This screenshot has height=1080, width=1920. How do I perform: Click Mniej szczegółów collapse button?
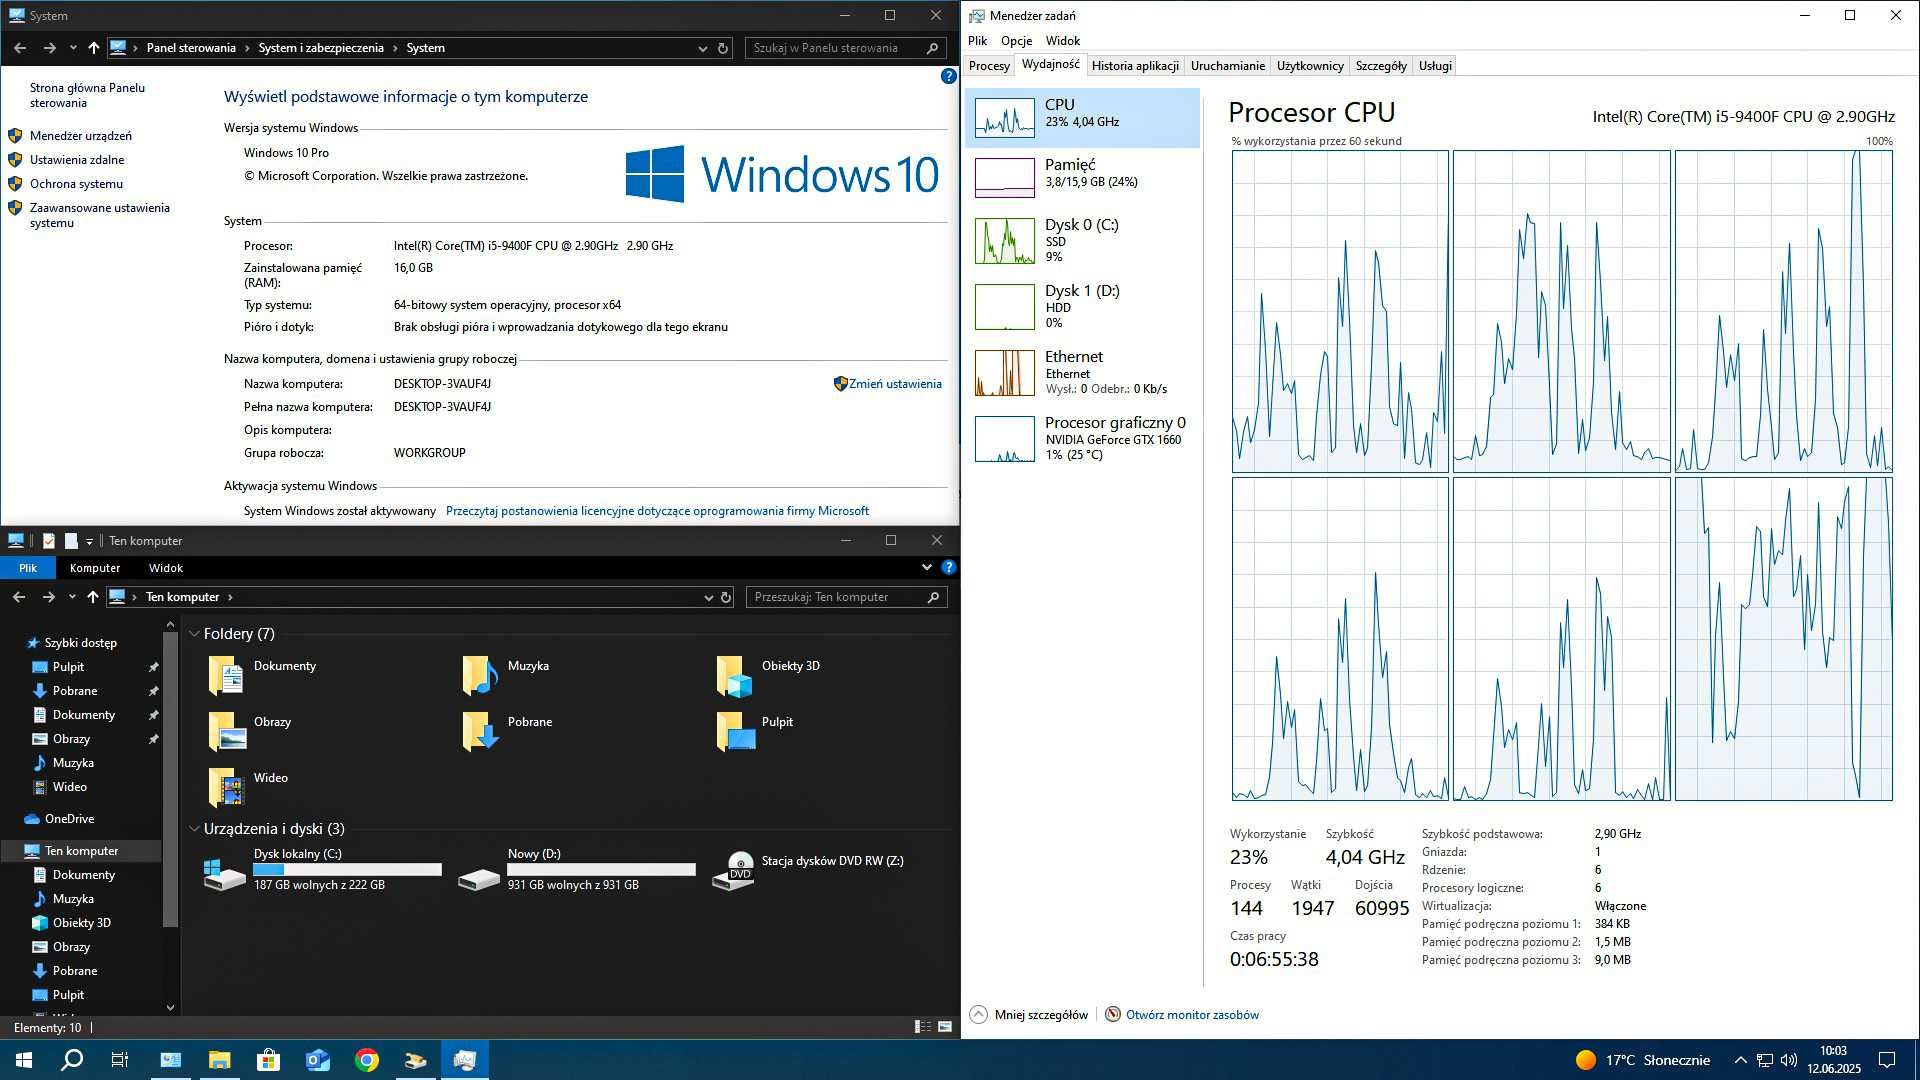click(x=1029, y=1014)
